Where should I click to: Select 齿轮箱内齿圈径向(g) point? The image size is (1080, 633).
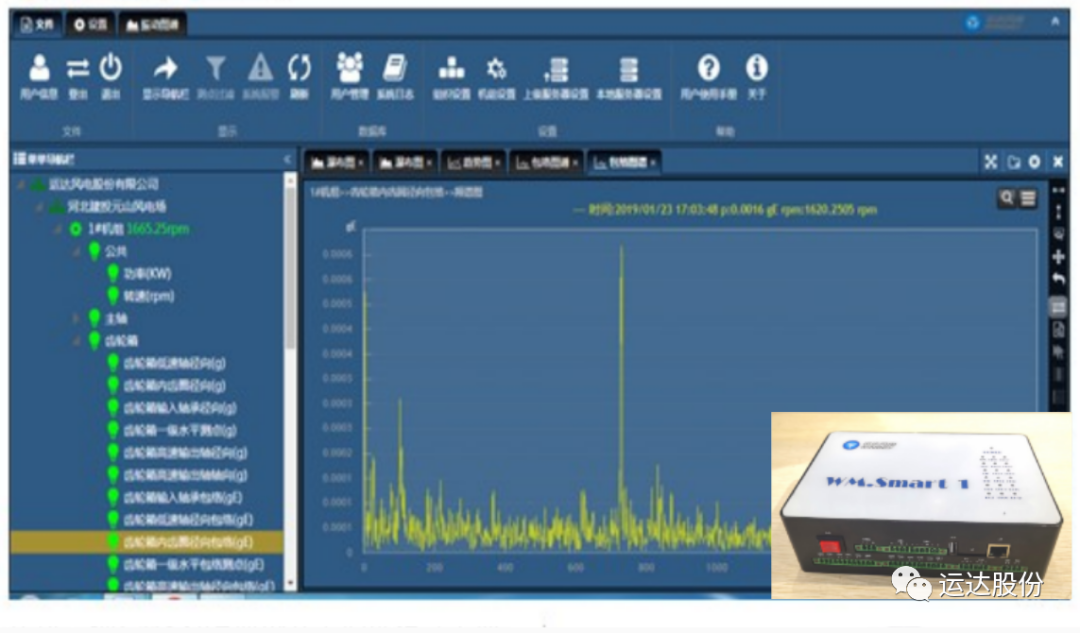click(174, 386)
